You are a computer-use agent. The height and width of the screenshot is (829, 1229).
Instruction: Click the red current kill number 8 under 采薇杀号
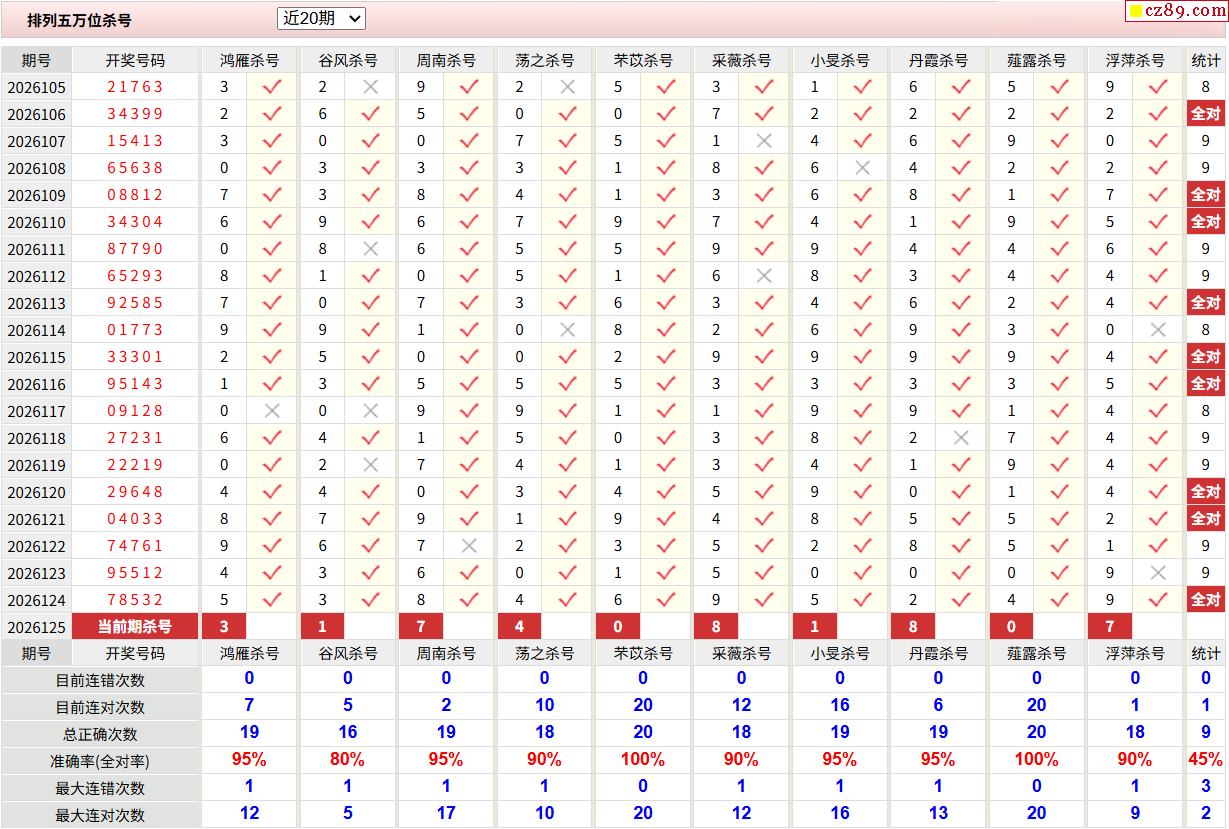716,627
